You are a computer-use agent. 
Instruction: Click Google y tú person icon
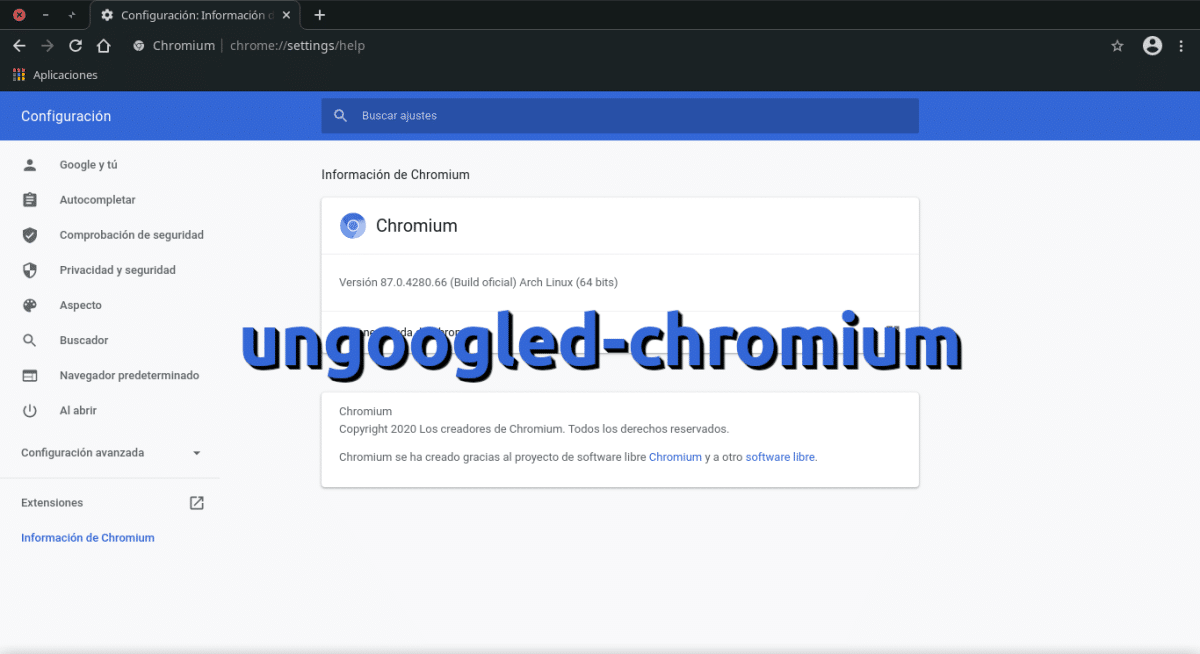[29, 164]
